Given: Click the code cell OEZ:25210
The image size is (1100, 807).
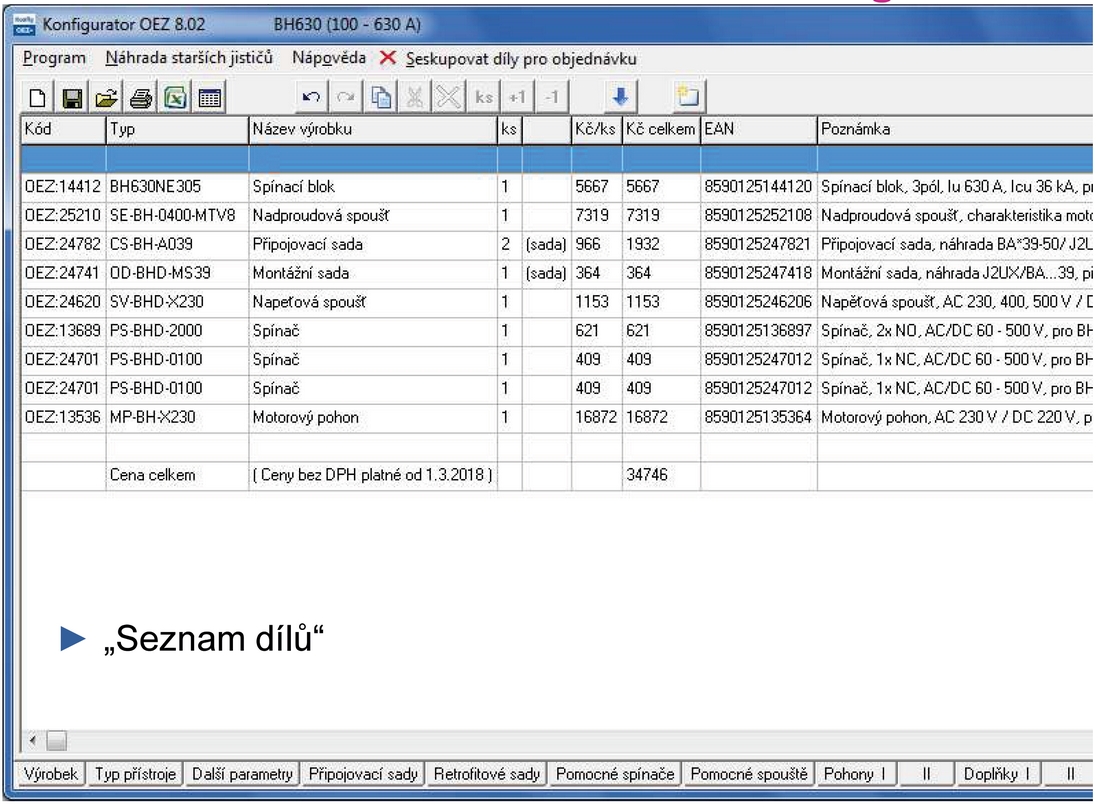Looking at the screenshot, I should pos(63,215).
